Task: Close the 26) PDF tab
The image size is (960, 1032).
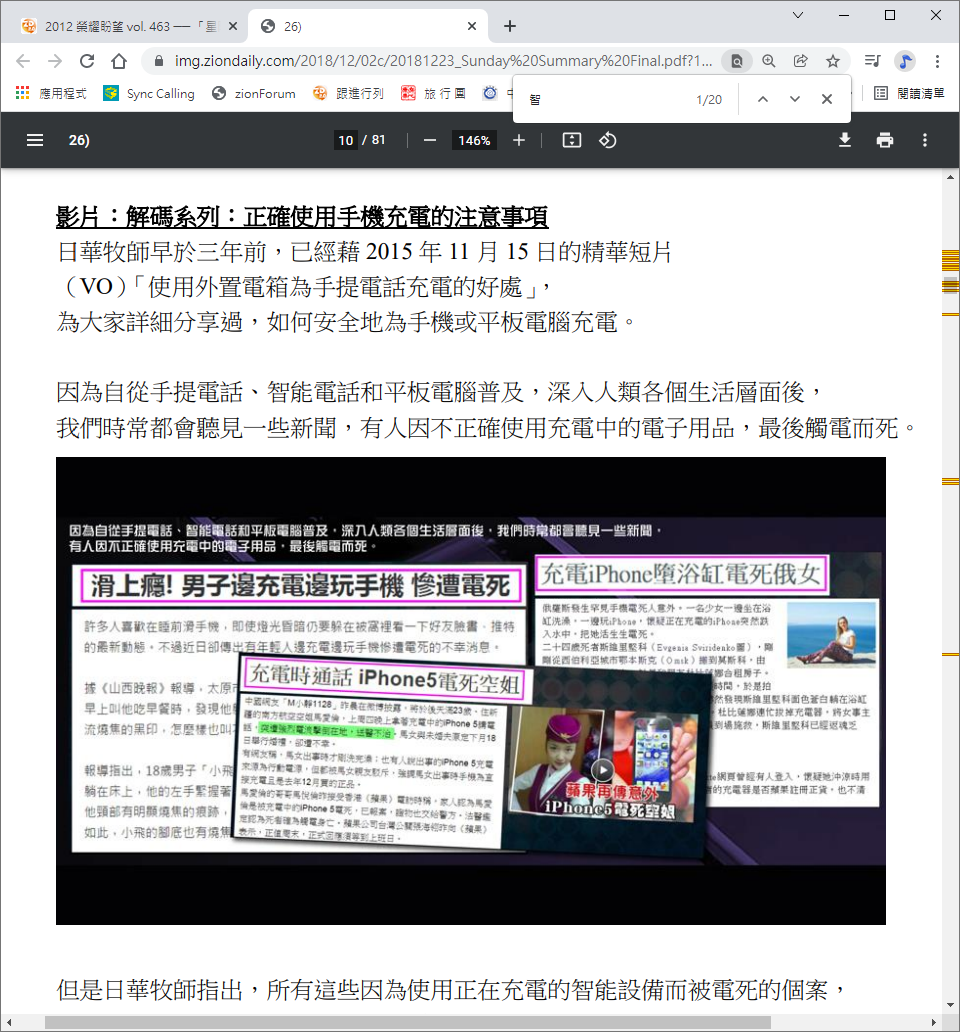Action: click(472, 26)
